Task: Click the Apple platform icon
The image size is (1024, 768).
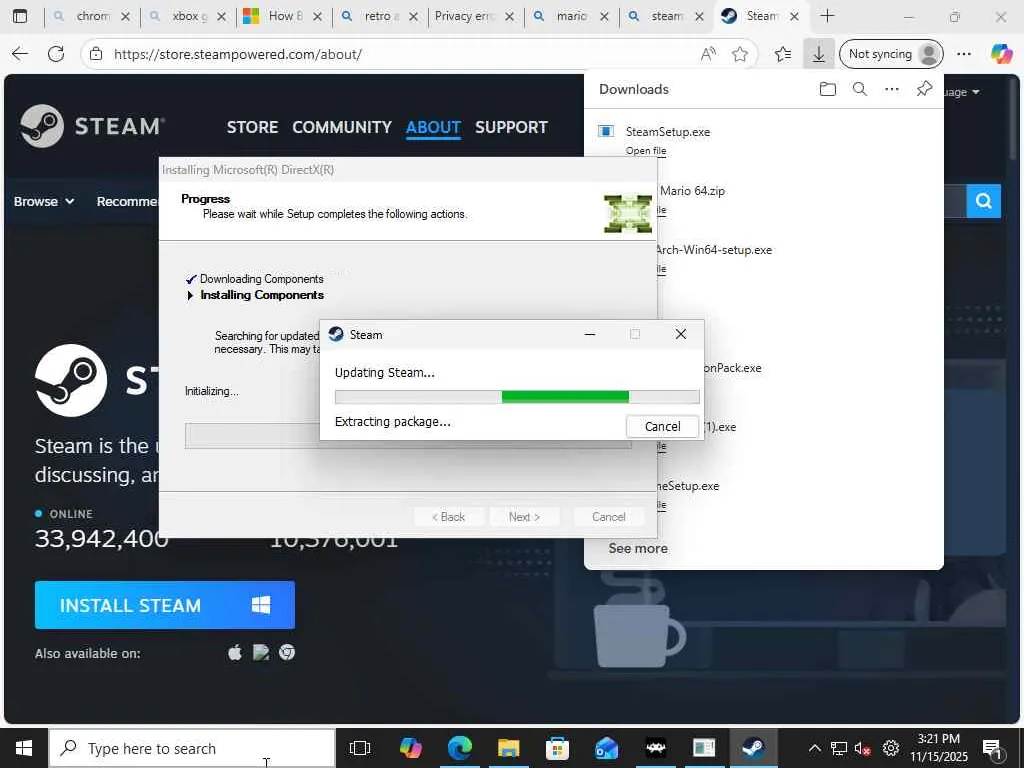Action: click(x=234, y=652)
